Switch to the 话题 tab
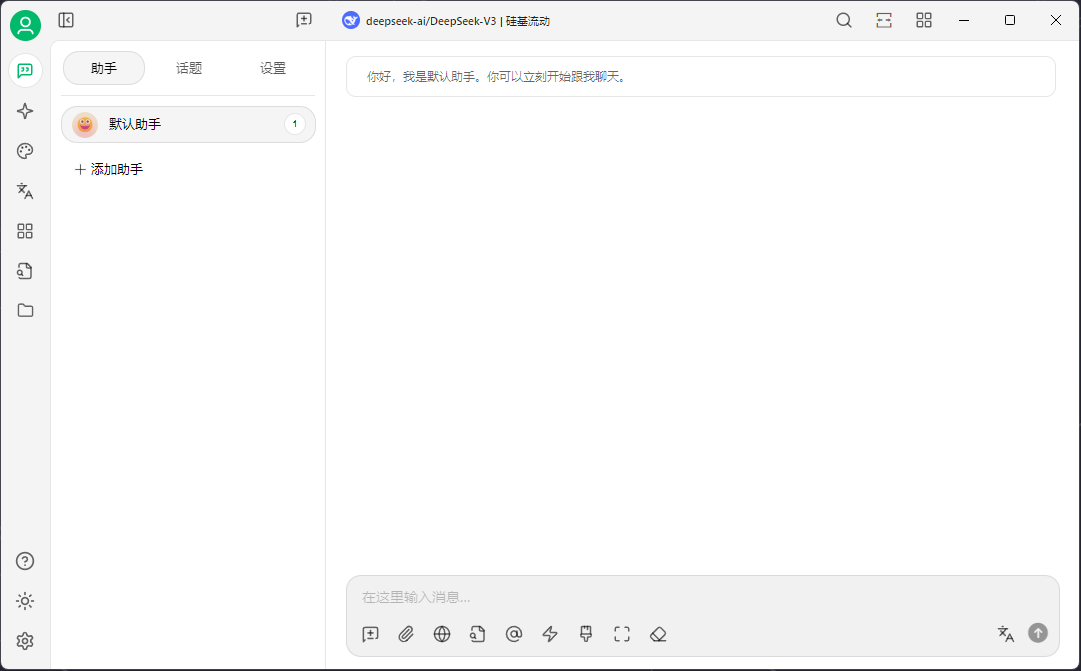Image resolution: width=1081 pixels, height=671 pixels. (x=189, y=68)
